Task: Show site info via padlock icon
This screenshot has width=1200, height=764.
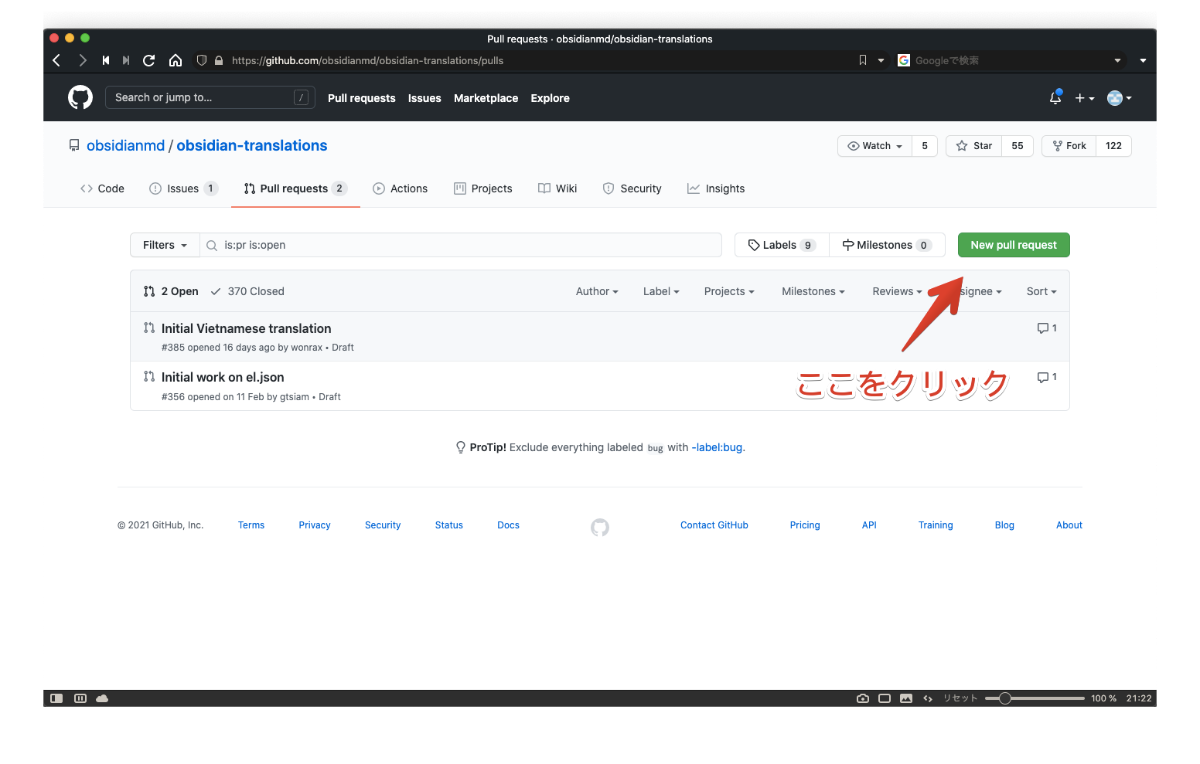Action: pyautogui.click(x=219, y=60)
